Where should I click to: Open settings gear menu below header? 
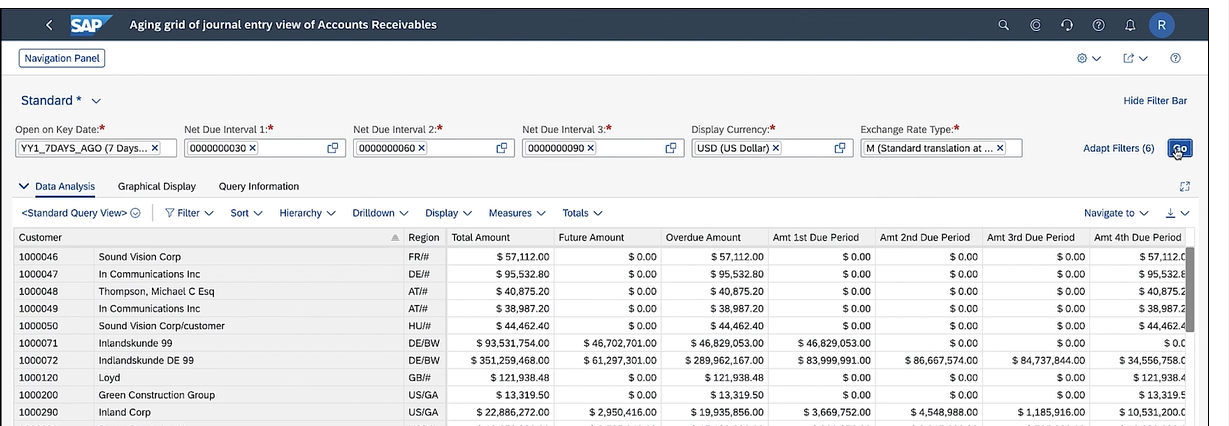[1089, 59]
